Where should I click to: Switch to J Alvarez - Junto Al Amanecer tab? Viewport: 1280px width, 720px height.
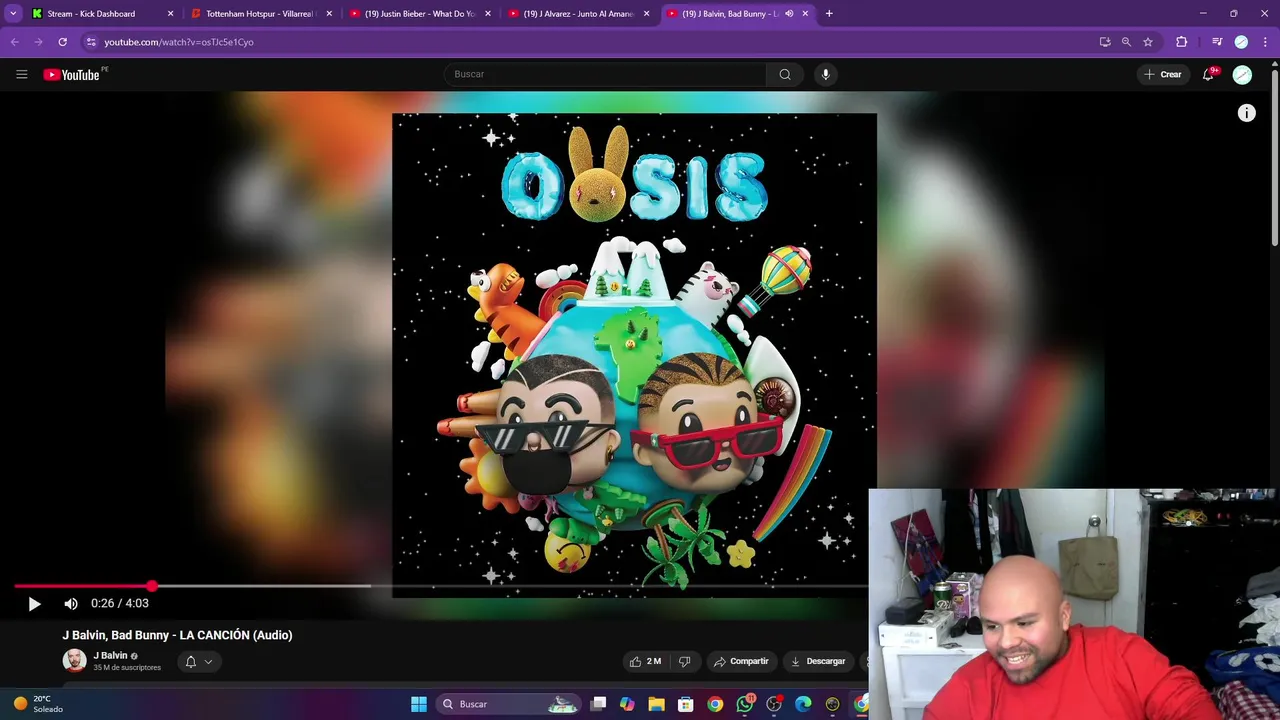(578, 14)
